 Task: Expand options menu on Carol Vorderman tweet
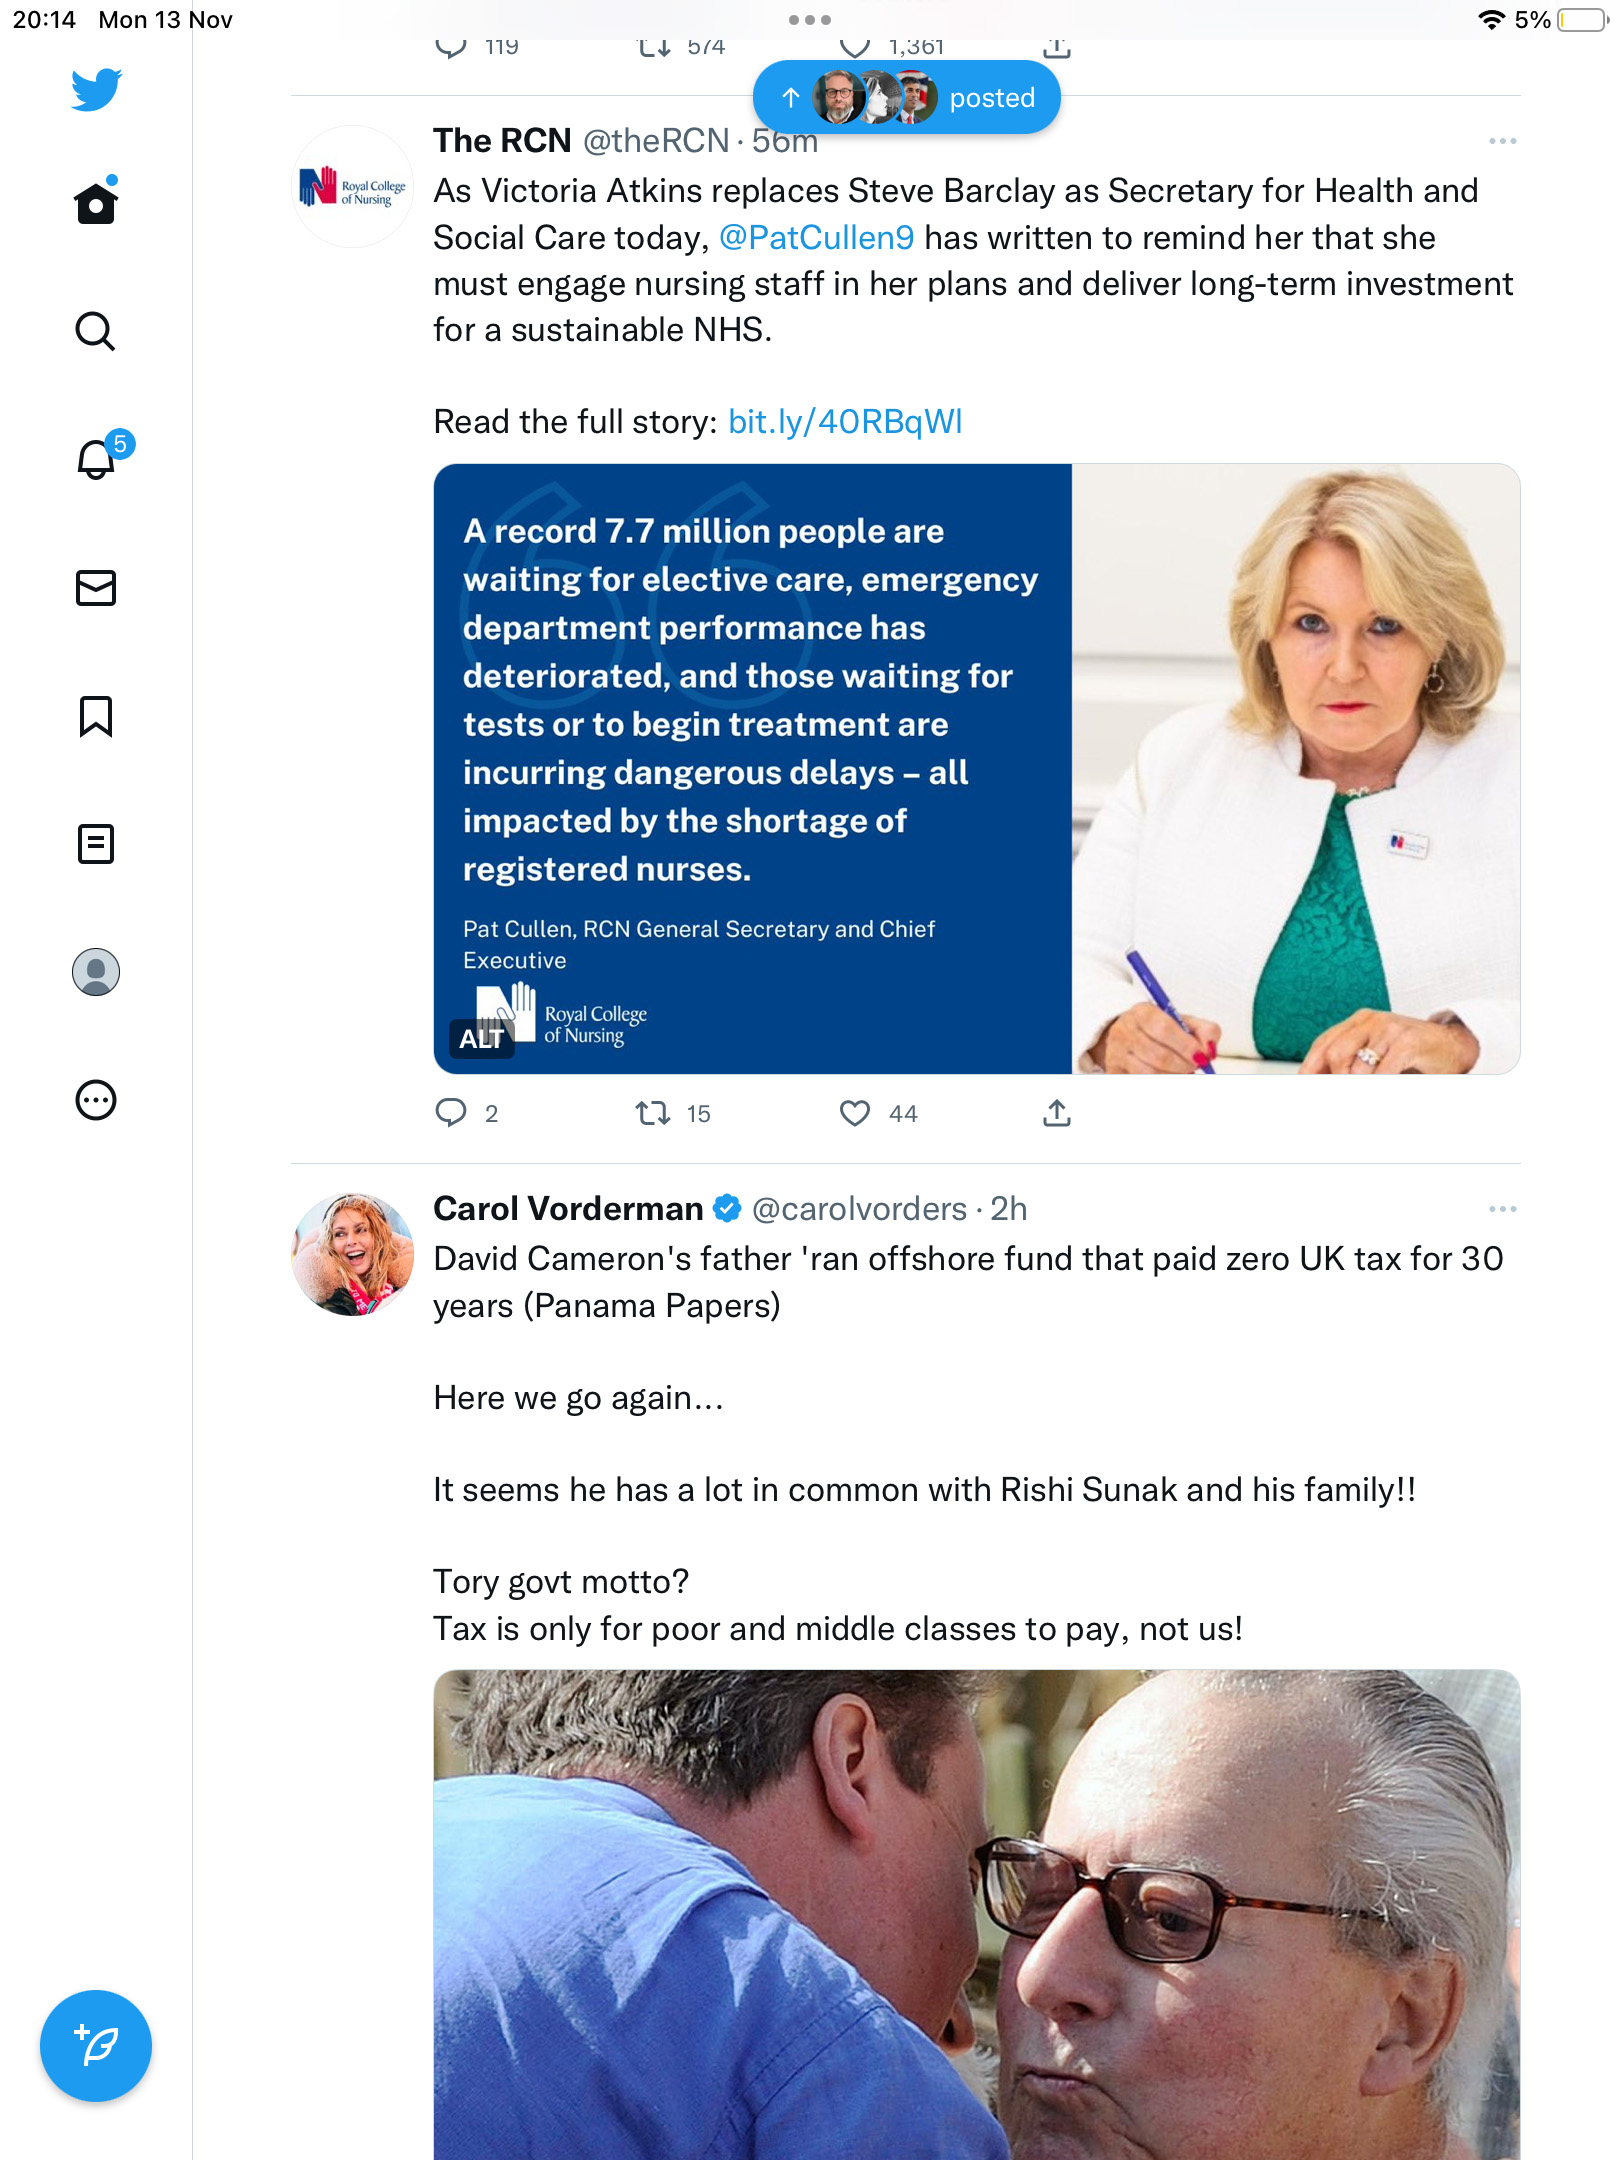click(1502, 1209)
